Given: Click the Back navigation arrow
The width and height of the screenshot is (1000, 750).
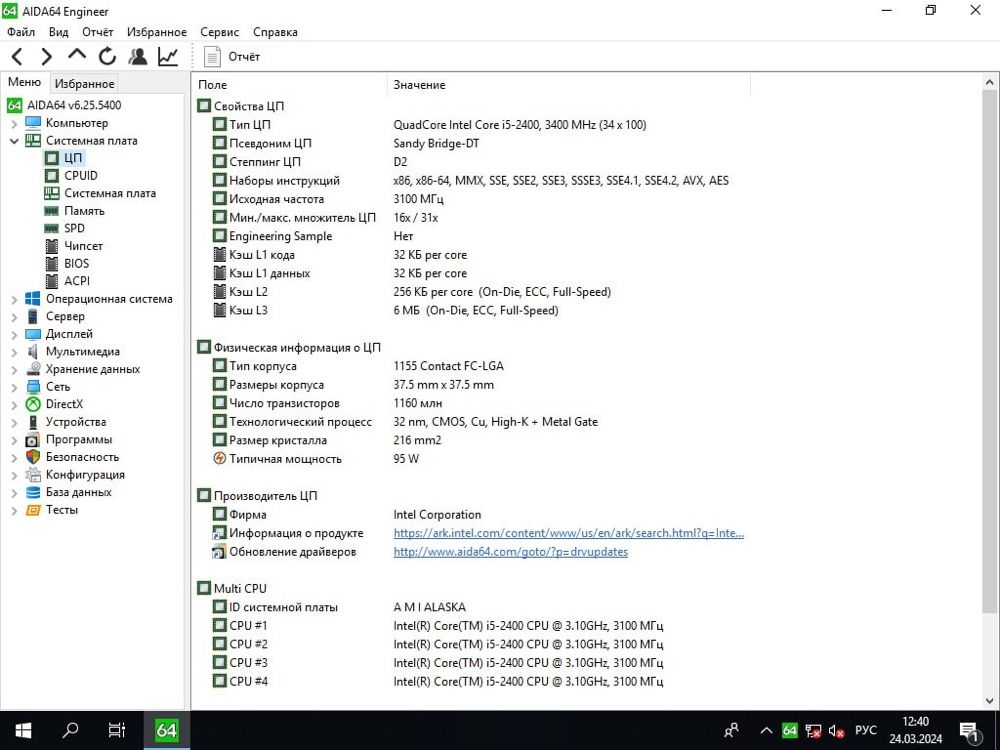Looking at the screenshot, I should pyautogui.click(x=17, y=57).
